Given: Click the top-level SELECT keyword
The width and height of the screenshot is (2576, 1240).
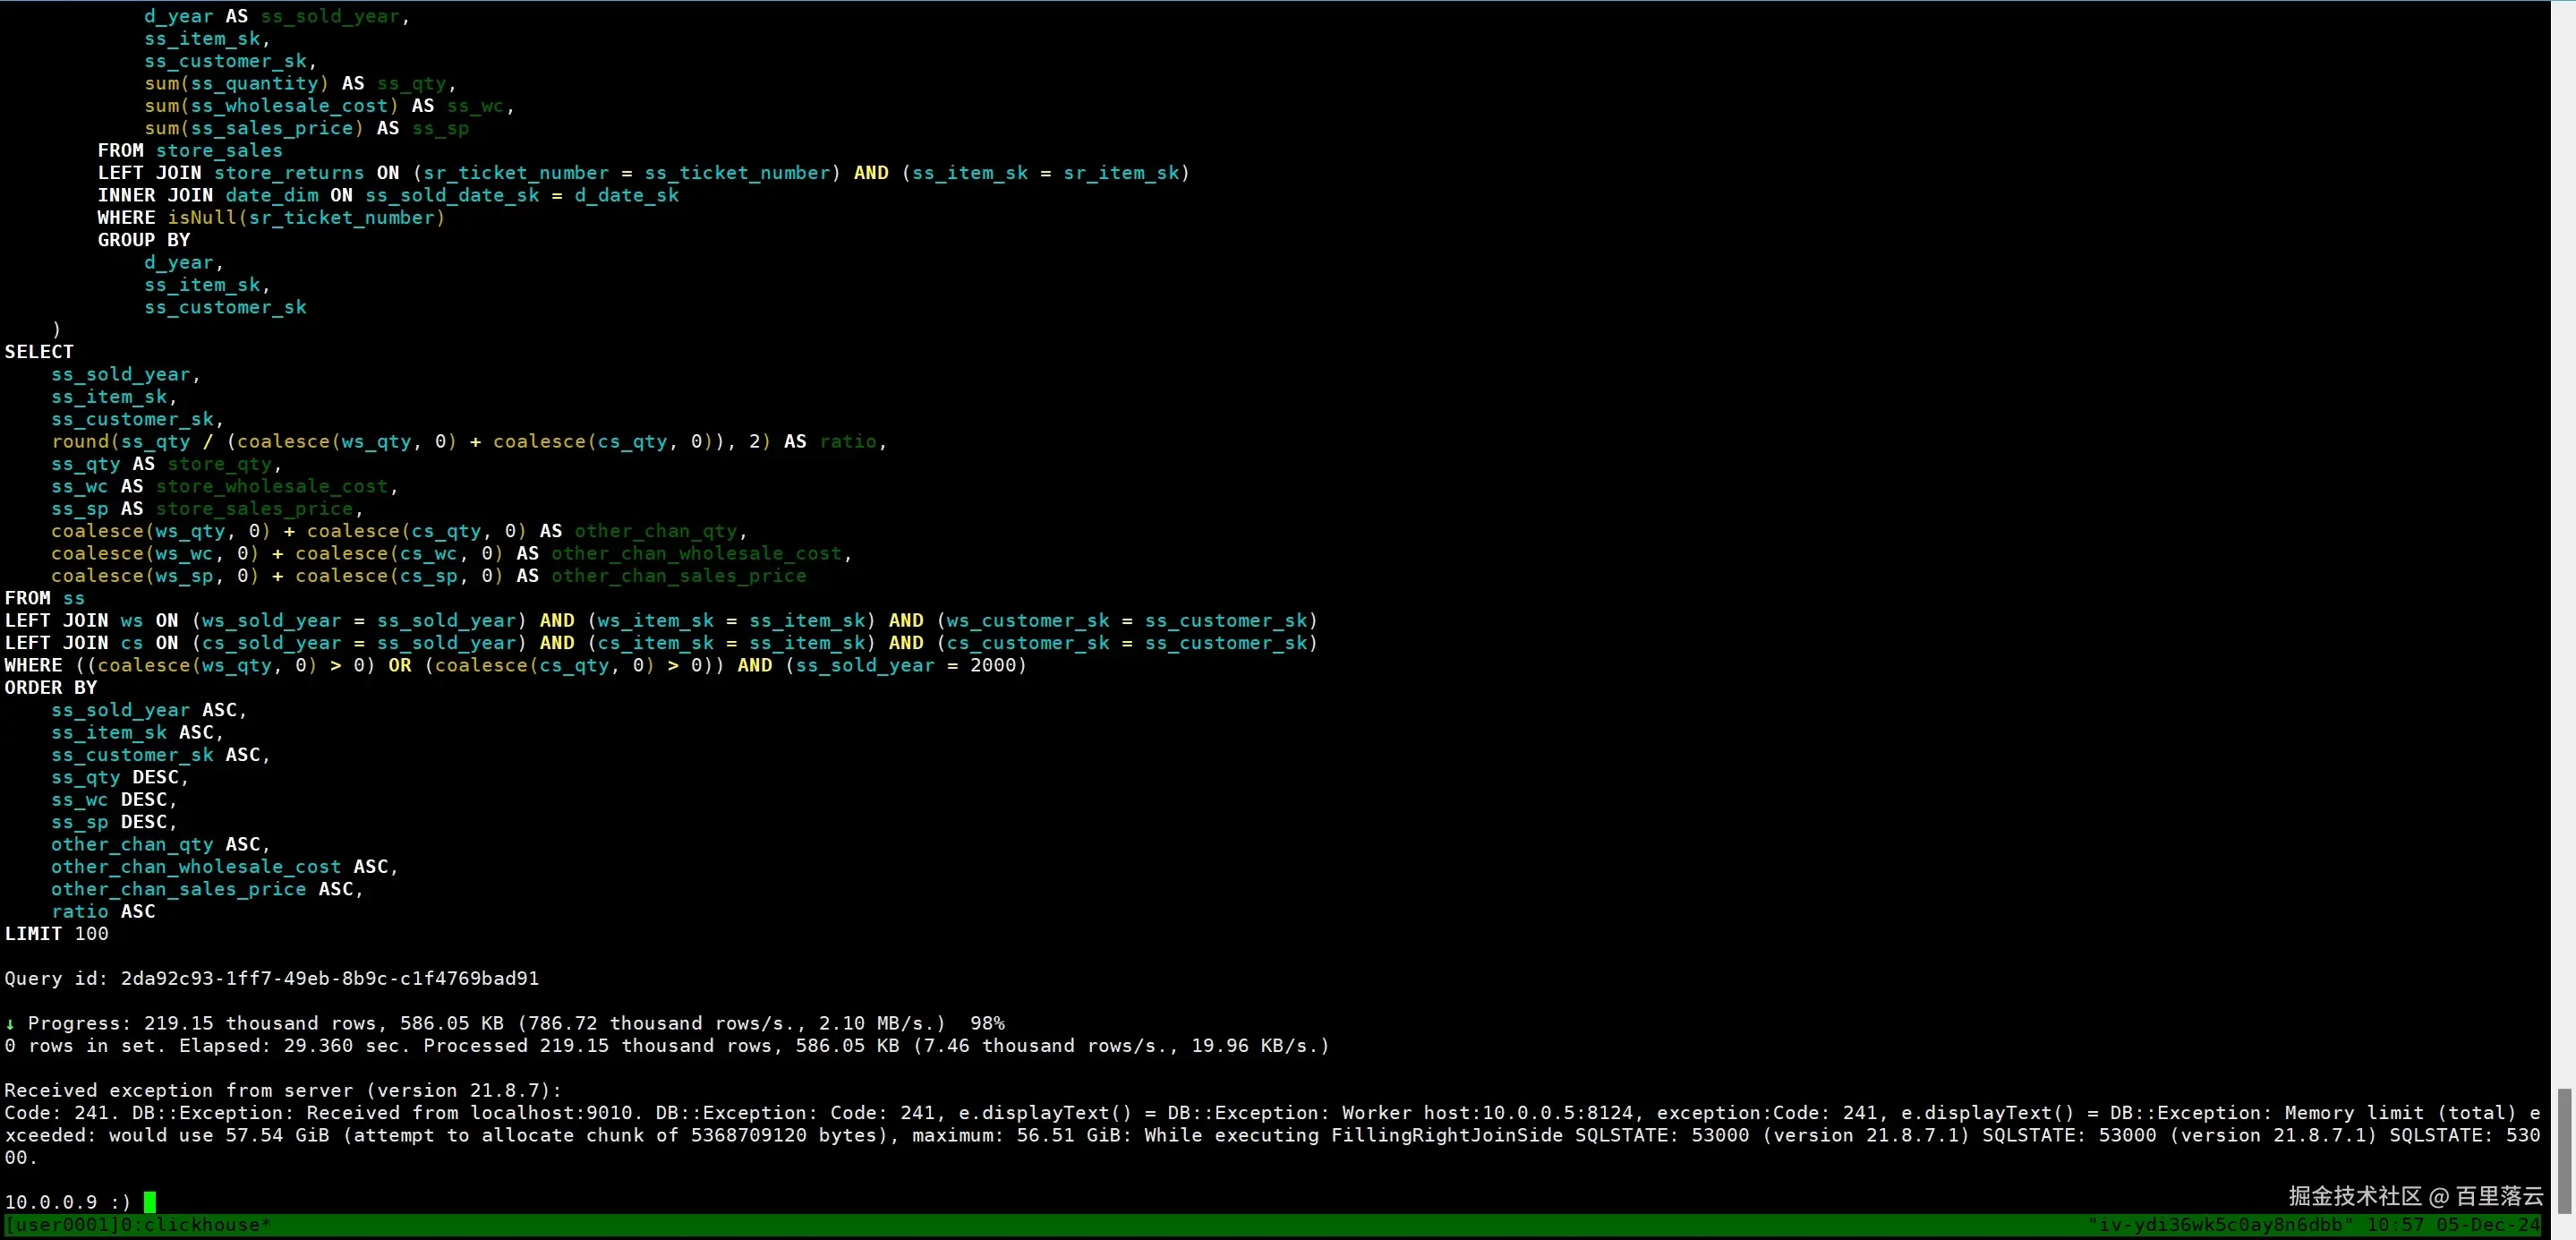Looking at the screenshot, I should [39, 352].
